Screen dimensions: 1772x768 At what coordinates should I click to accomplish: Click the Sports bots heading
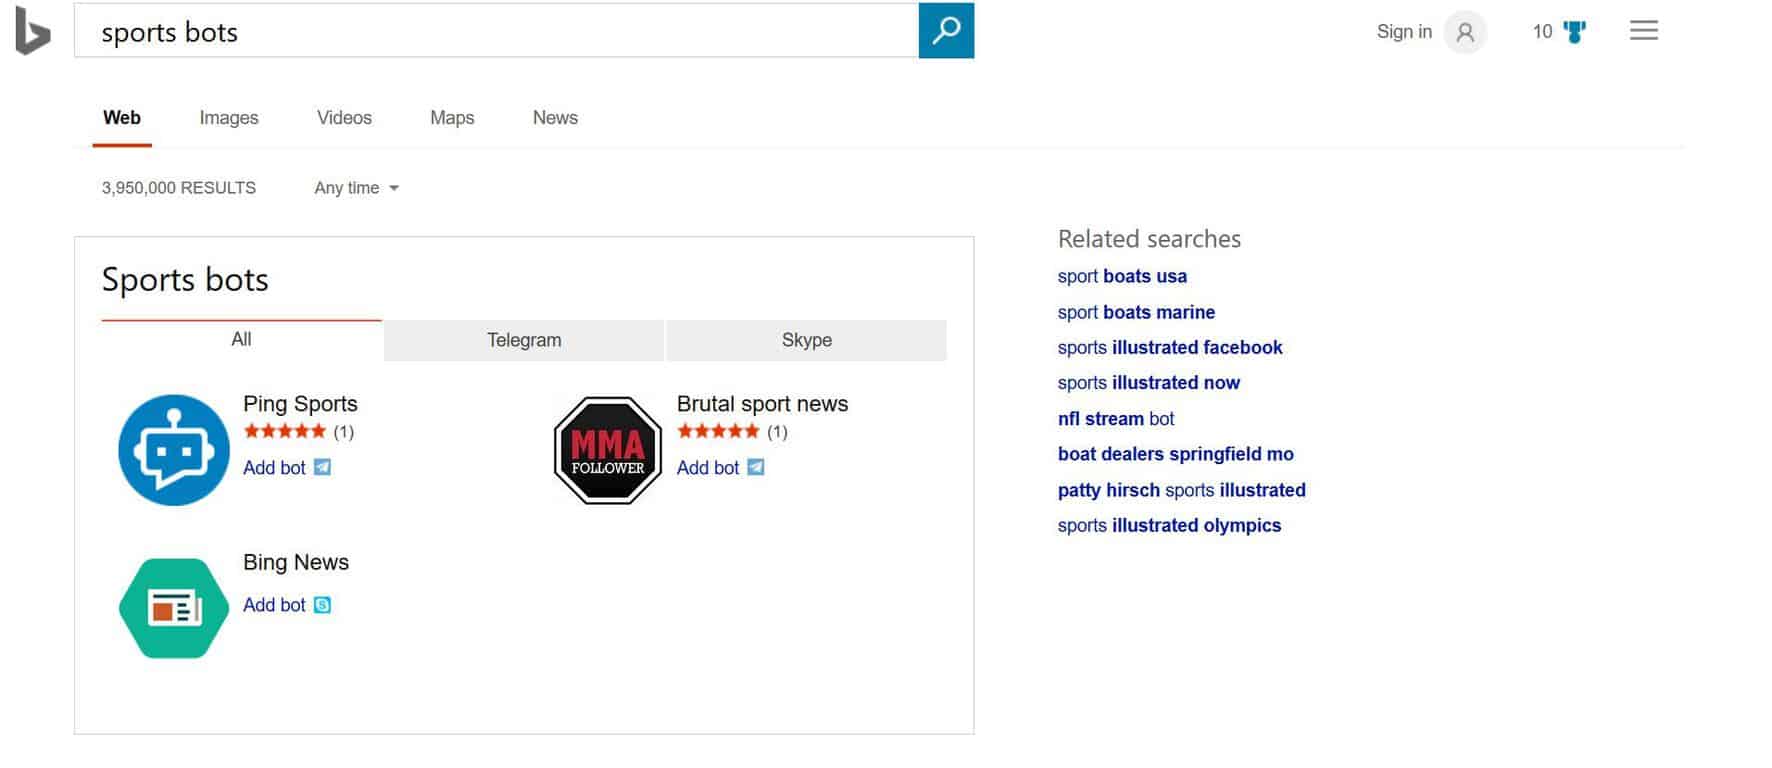tap(185, 280)
